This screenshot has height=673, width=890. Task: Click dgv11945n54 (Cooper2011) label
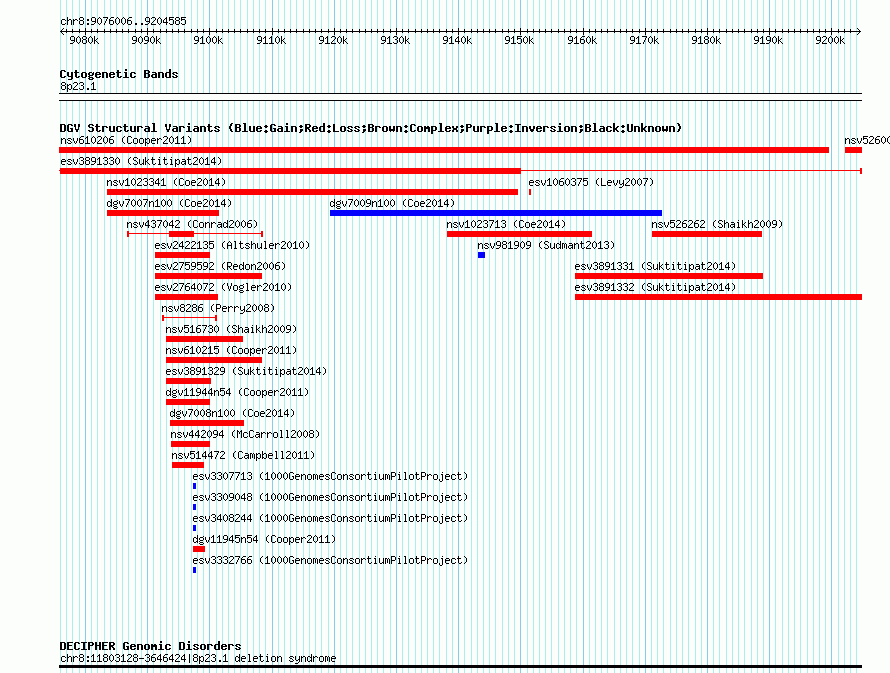[265, 539]
